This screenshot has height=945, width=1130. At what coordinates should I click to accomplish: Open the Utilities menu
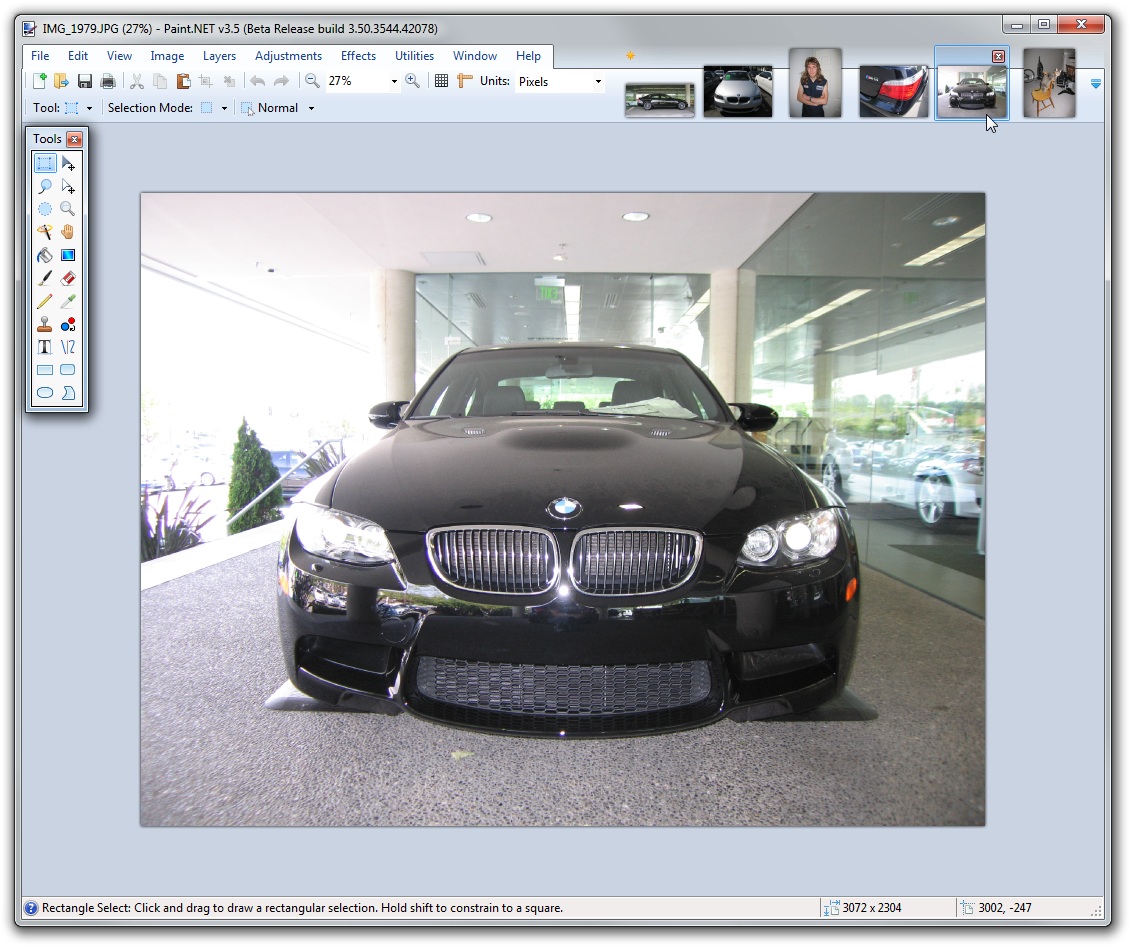pyautogui.click(x=414, y=56)
